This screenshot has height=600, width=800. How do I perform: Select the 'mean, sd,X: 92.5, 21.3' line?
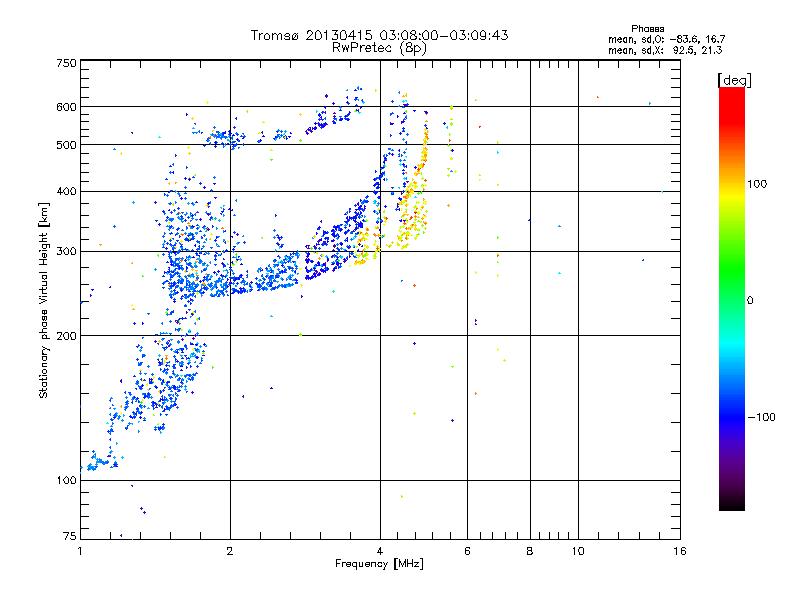665,50
